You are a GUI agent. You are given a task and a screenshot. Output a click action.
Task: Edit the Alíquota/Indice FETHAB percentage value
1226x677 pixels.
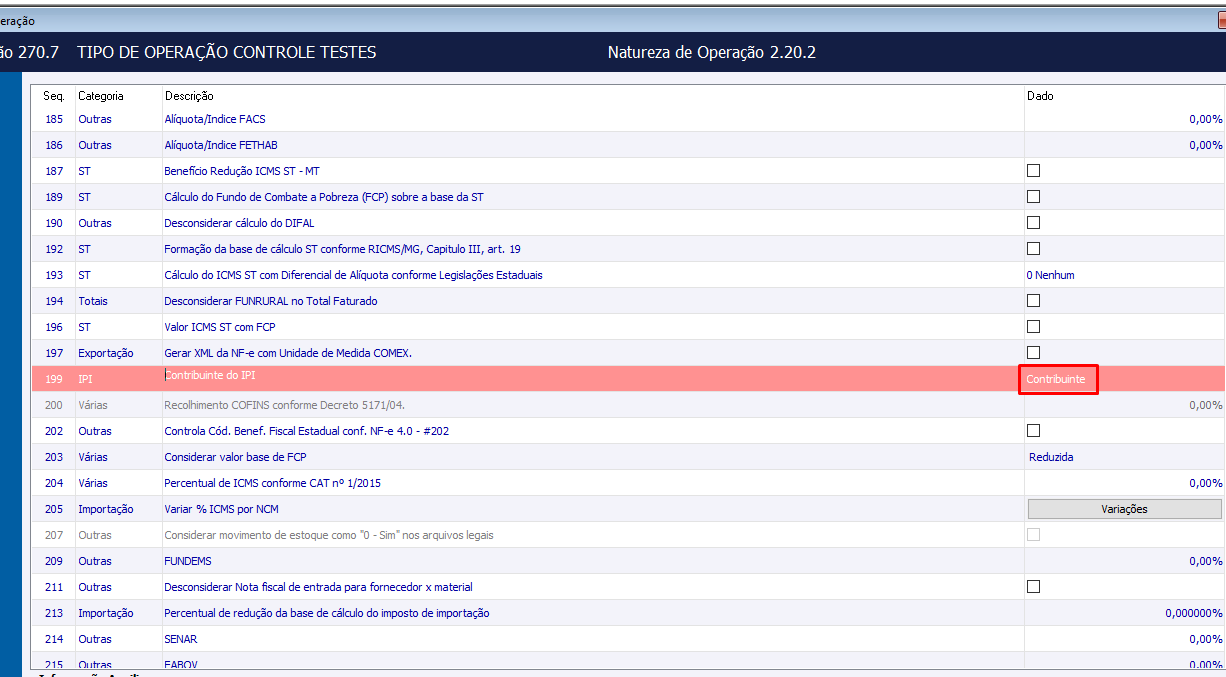1205,145
